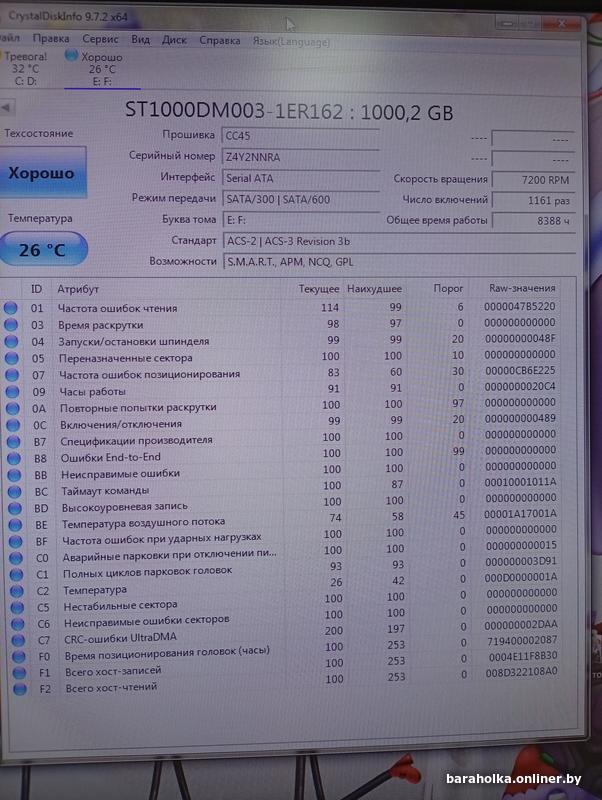Viewport: 602px width, 800px height.
Task: Click the Интерфейс field Serial ATA
Action: (x=300, y=178)
